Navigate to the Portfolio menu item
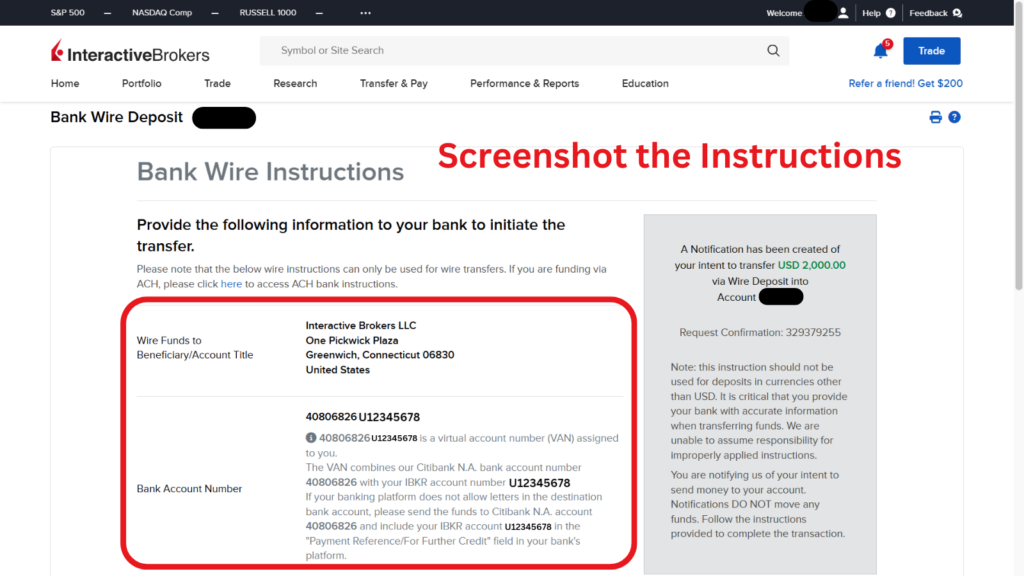Image resolution: width=1024 pixels, height=576 pixels. 141,84
